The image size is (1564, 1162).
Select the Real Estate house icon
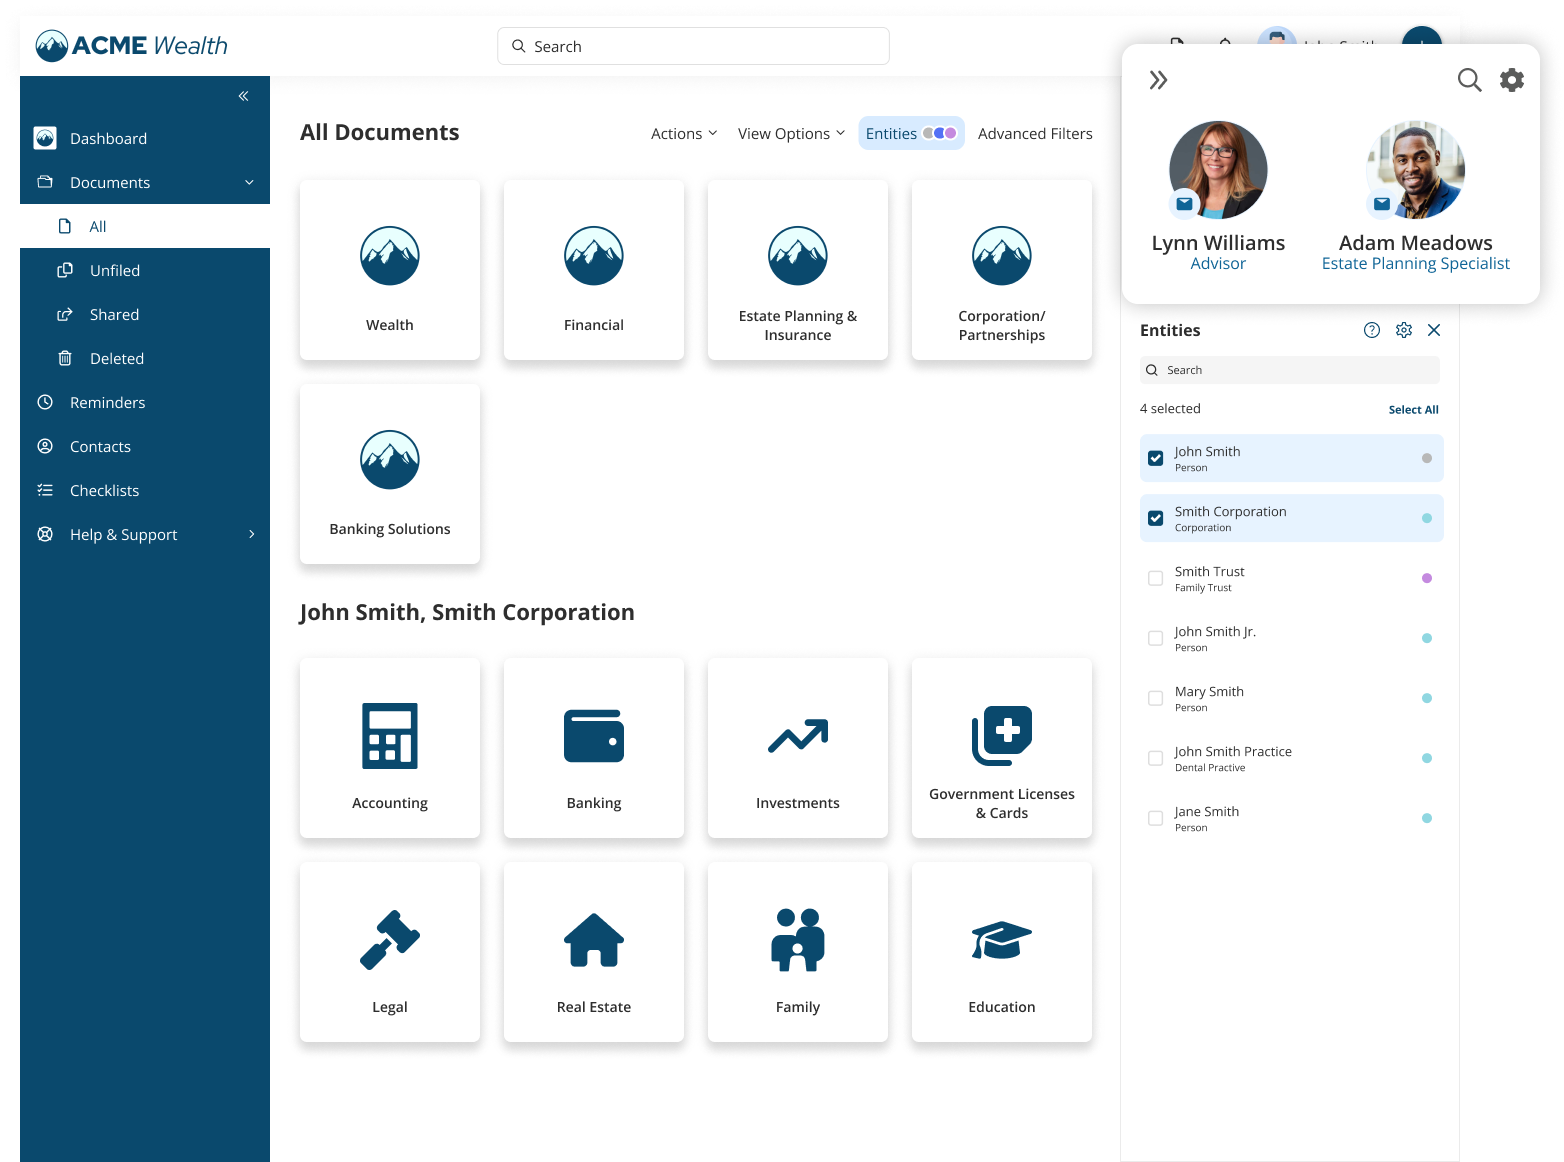(593, 940)
